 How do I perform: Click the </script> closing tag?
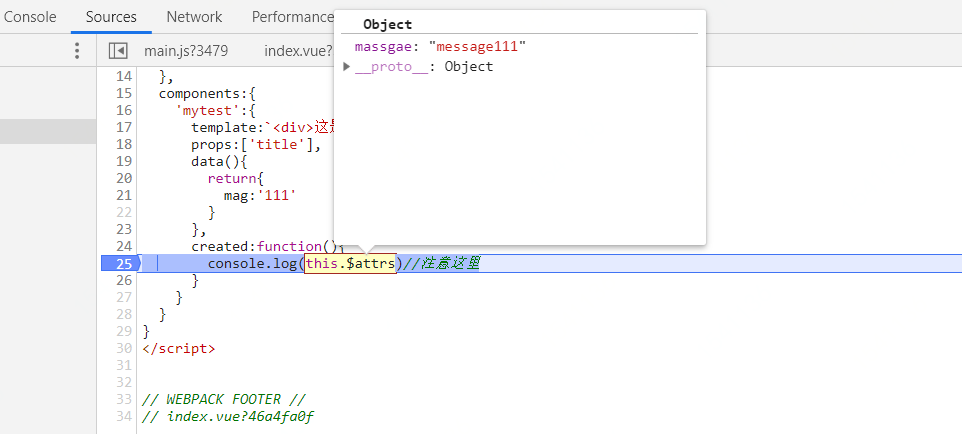tap(179, 349)
